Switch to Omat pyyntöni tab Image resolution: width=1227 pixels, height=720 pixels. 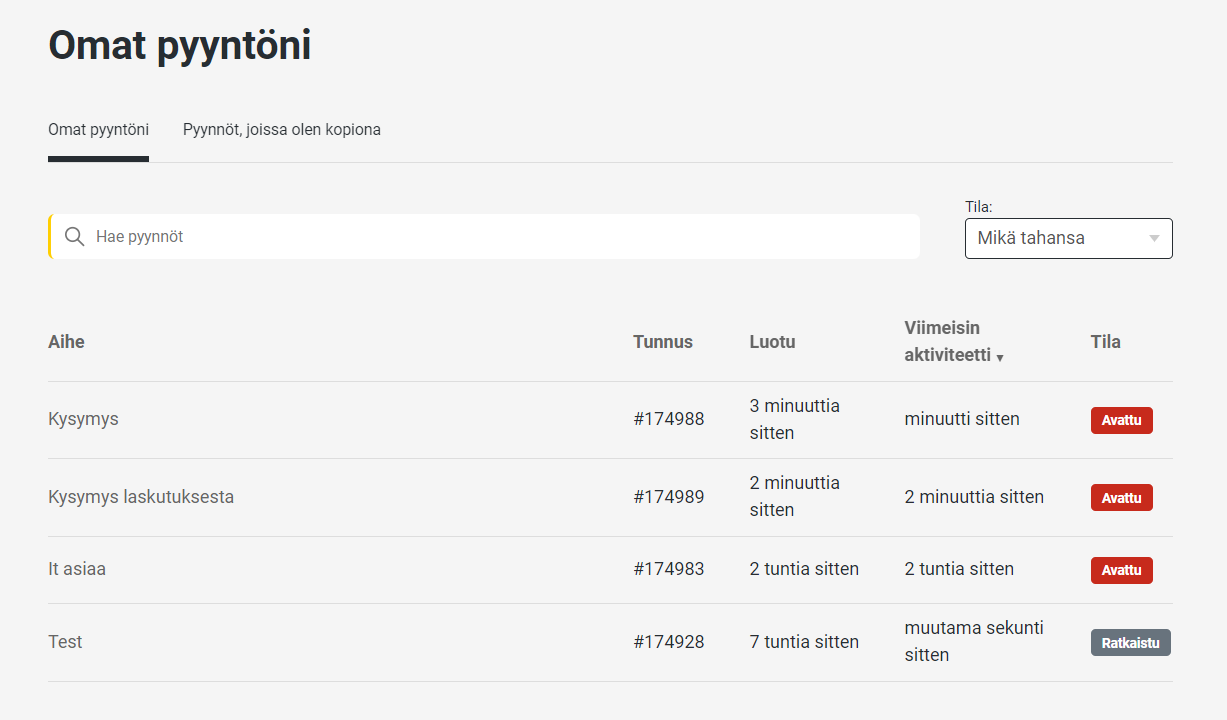click(x=98, y=130)
